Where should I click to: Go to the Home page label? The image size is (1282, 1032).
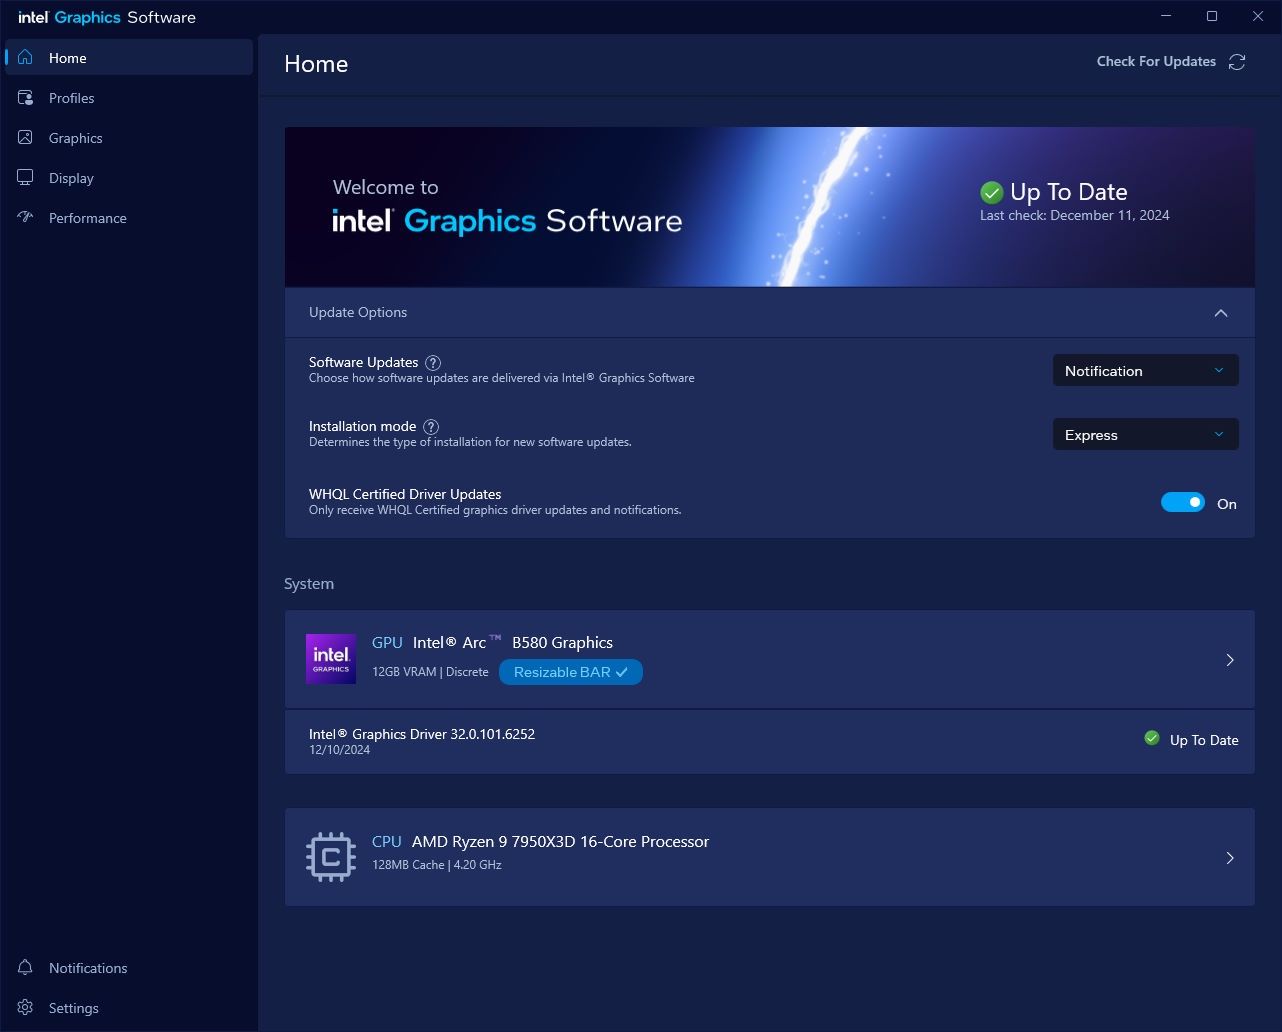pos(68,58)
